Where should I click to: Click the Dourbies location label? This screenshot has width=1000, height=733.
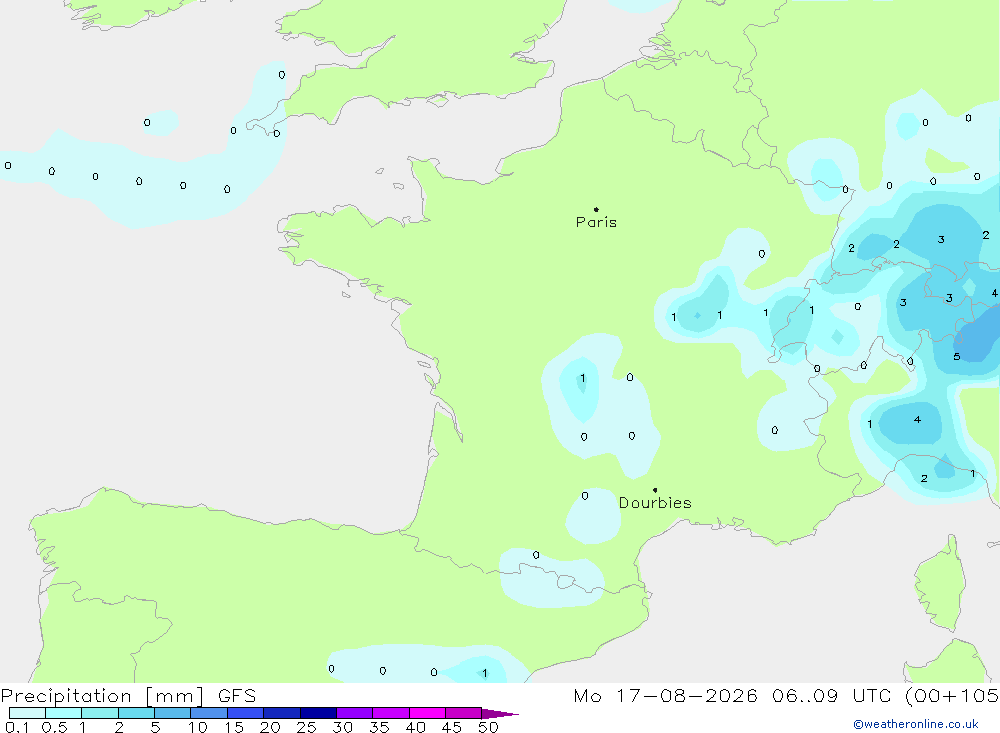click(655, 503)
